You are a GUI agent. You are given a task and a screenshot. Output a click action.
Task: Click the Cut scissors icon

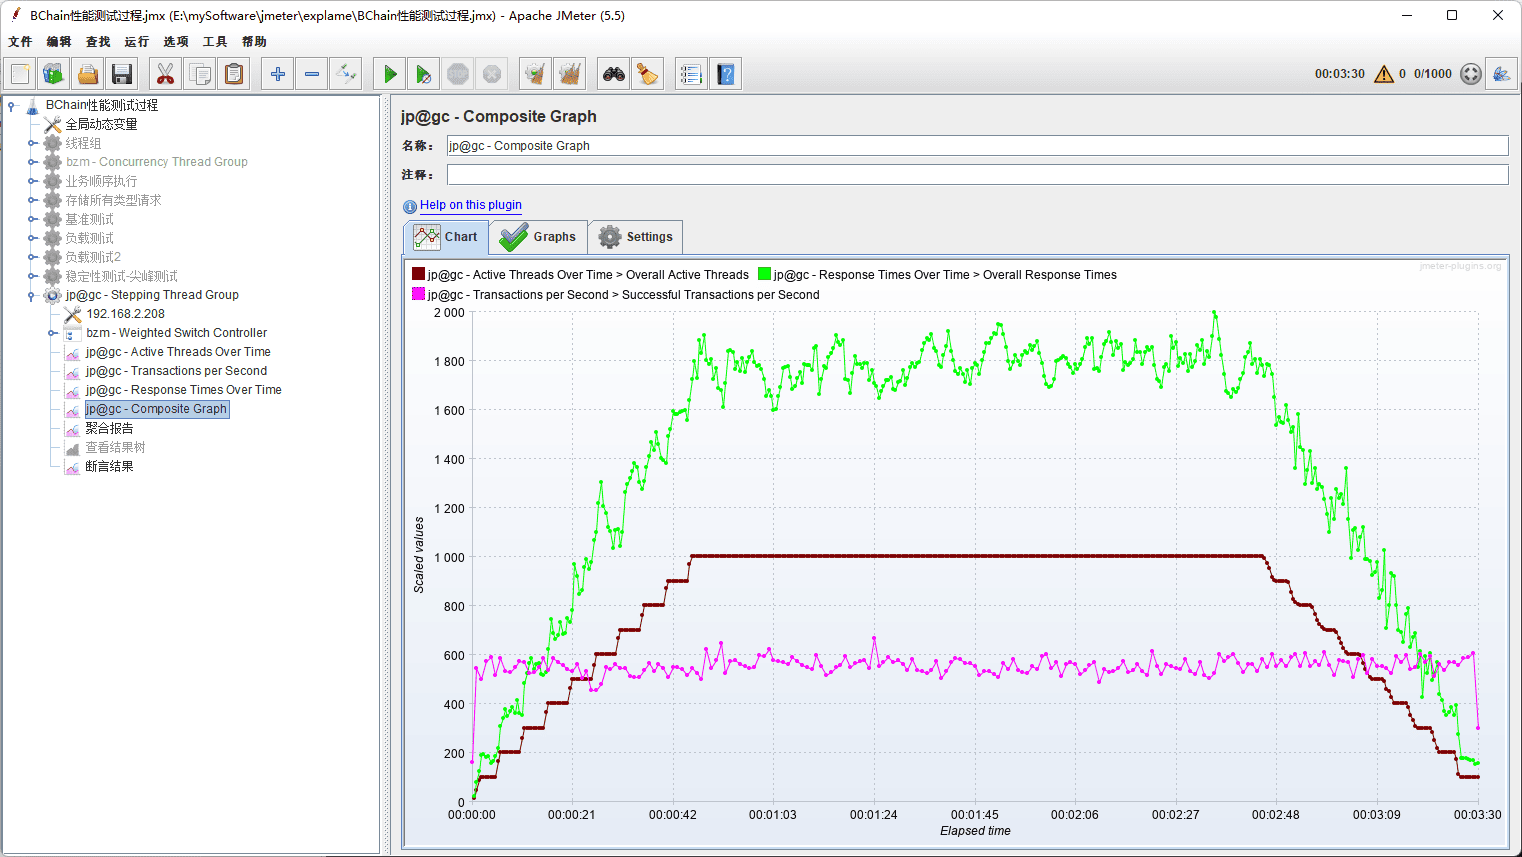click(165, 74)
